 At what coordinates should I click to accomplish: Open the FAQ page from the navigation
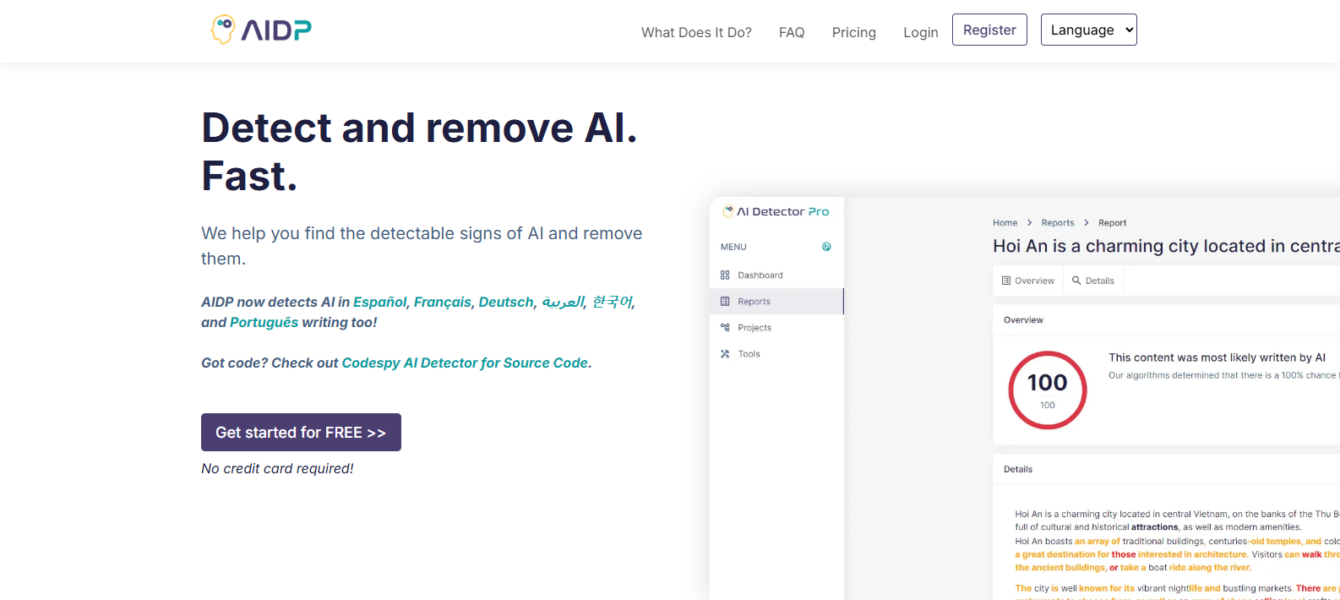[791, 32]
